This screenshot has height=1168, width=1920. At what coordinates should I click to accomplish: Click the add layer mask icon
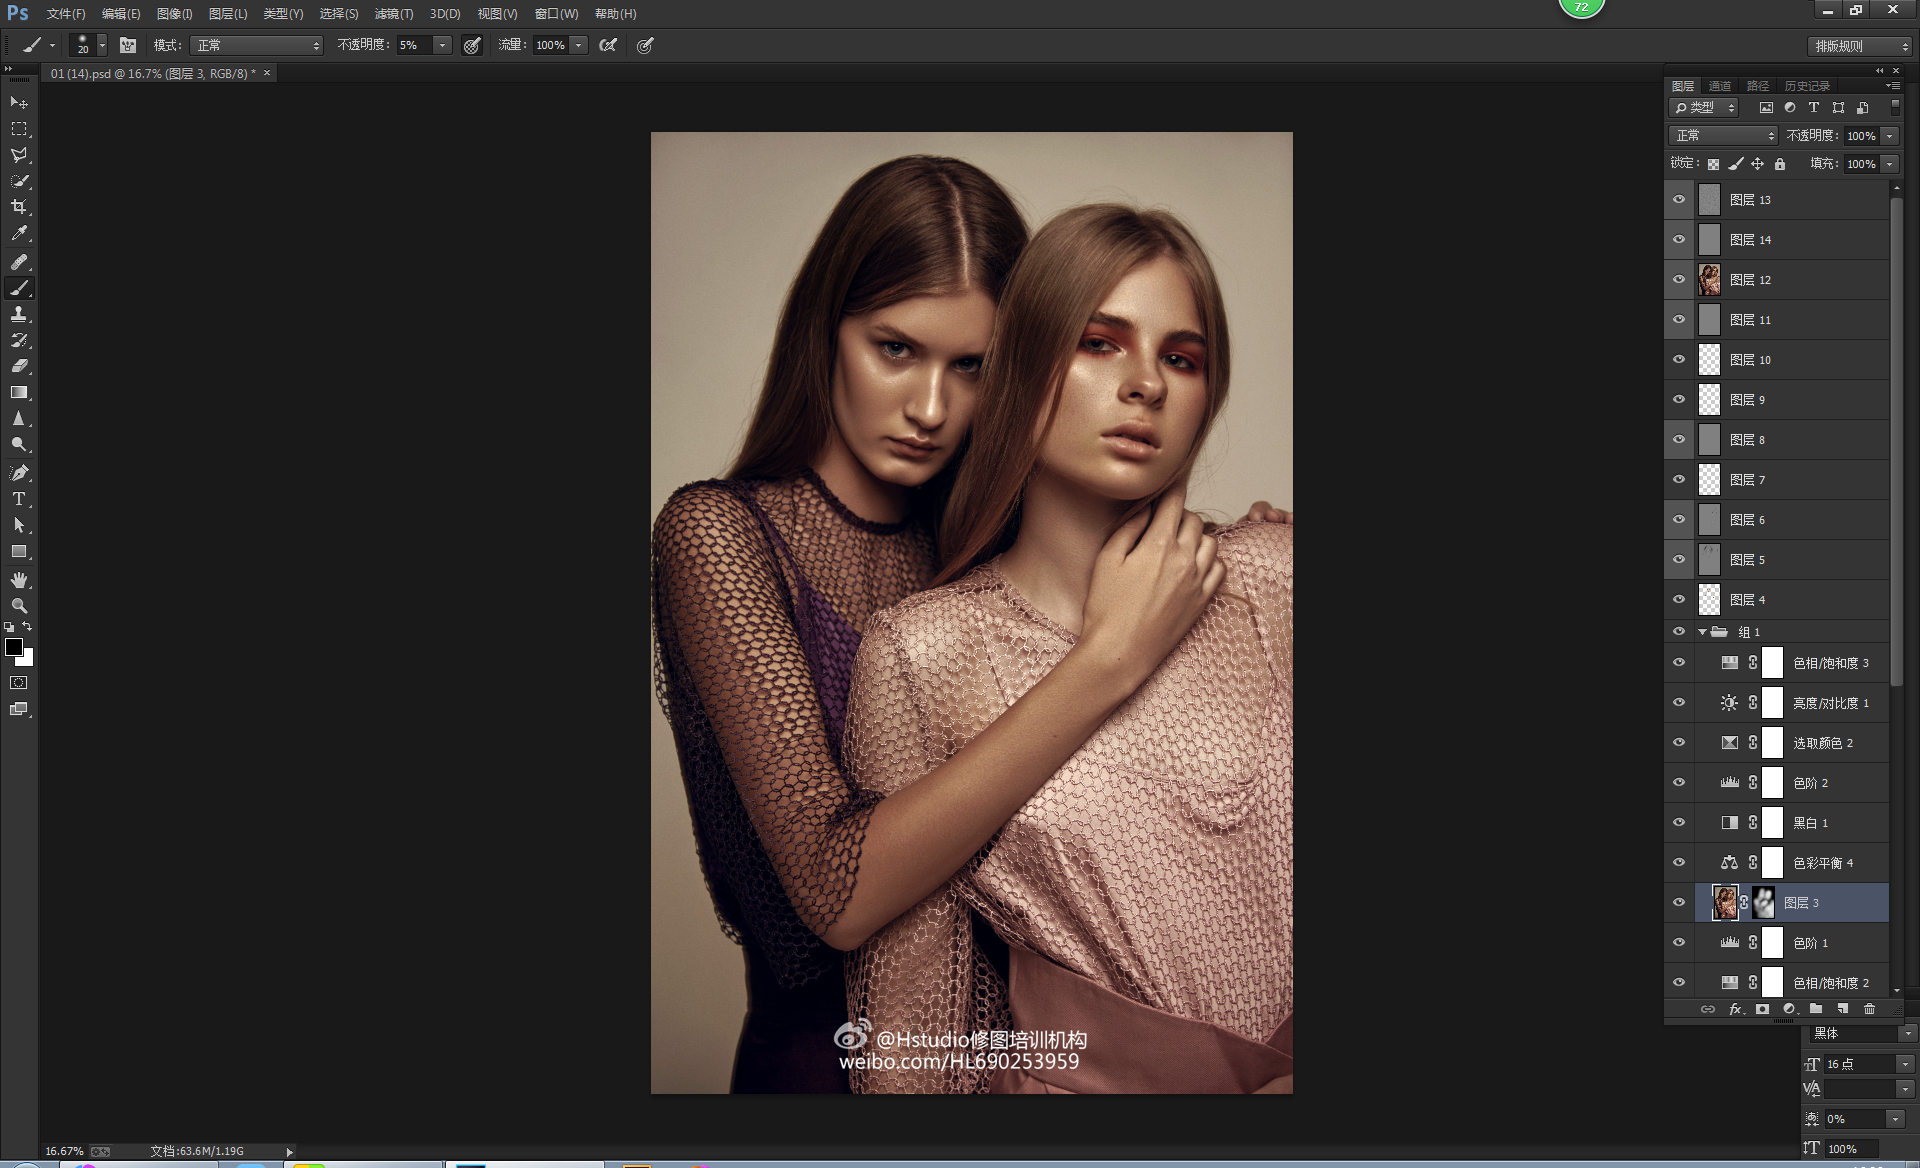tap(1762, 1009)
